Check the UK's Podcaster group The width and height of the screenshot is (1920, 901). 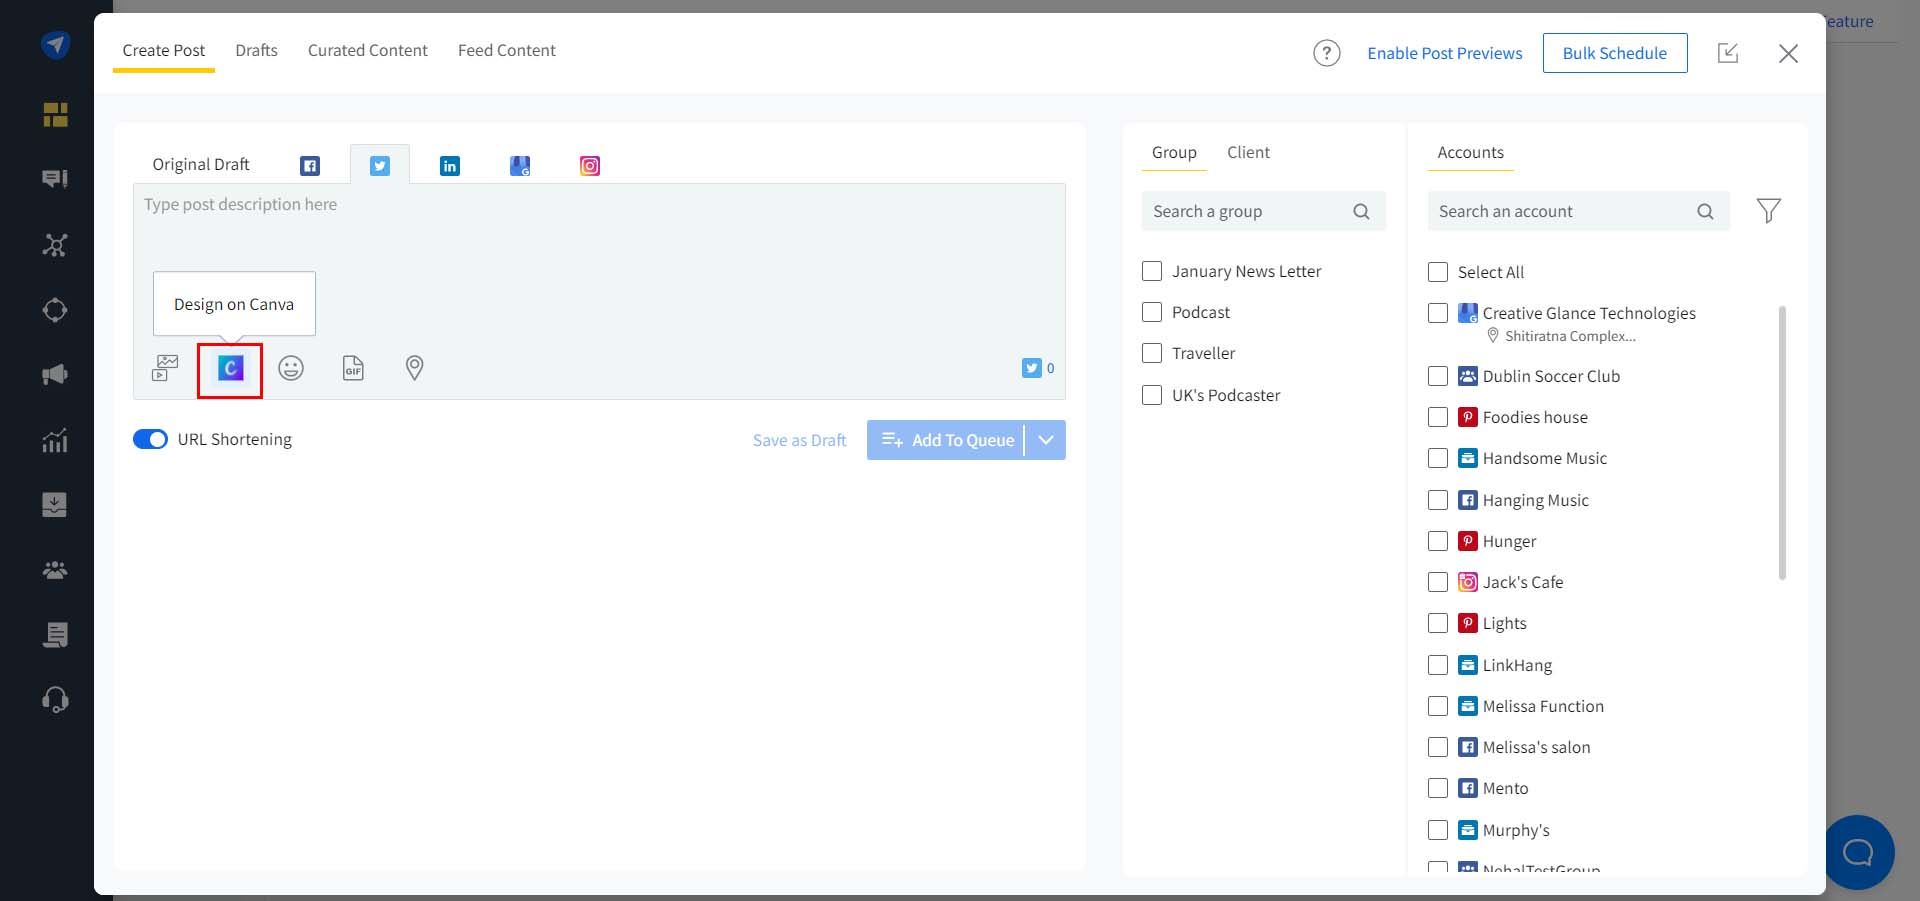point(1152,395)
